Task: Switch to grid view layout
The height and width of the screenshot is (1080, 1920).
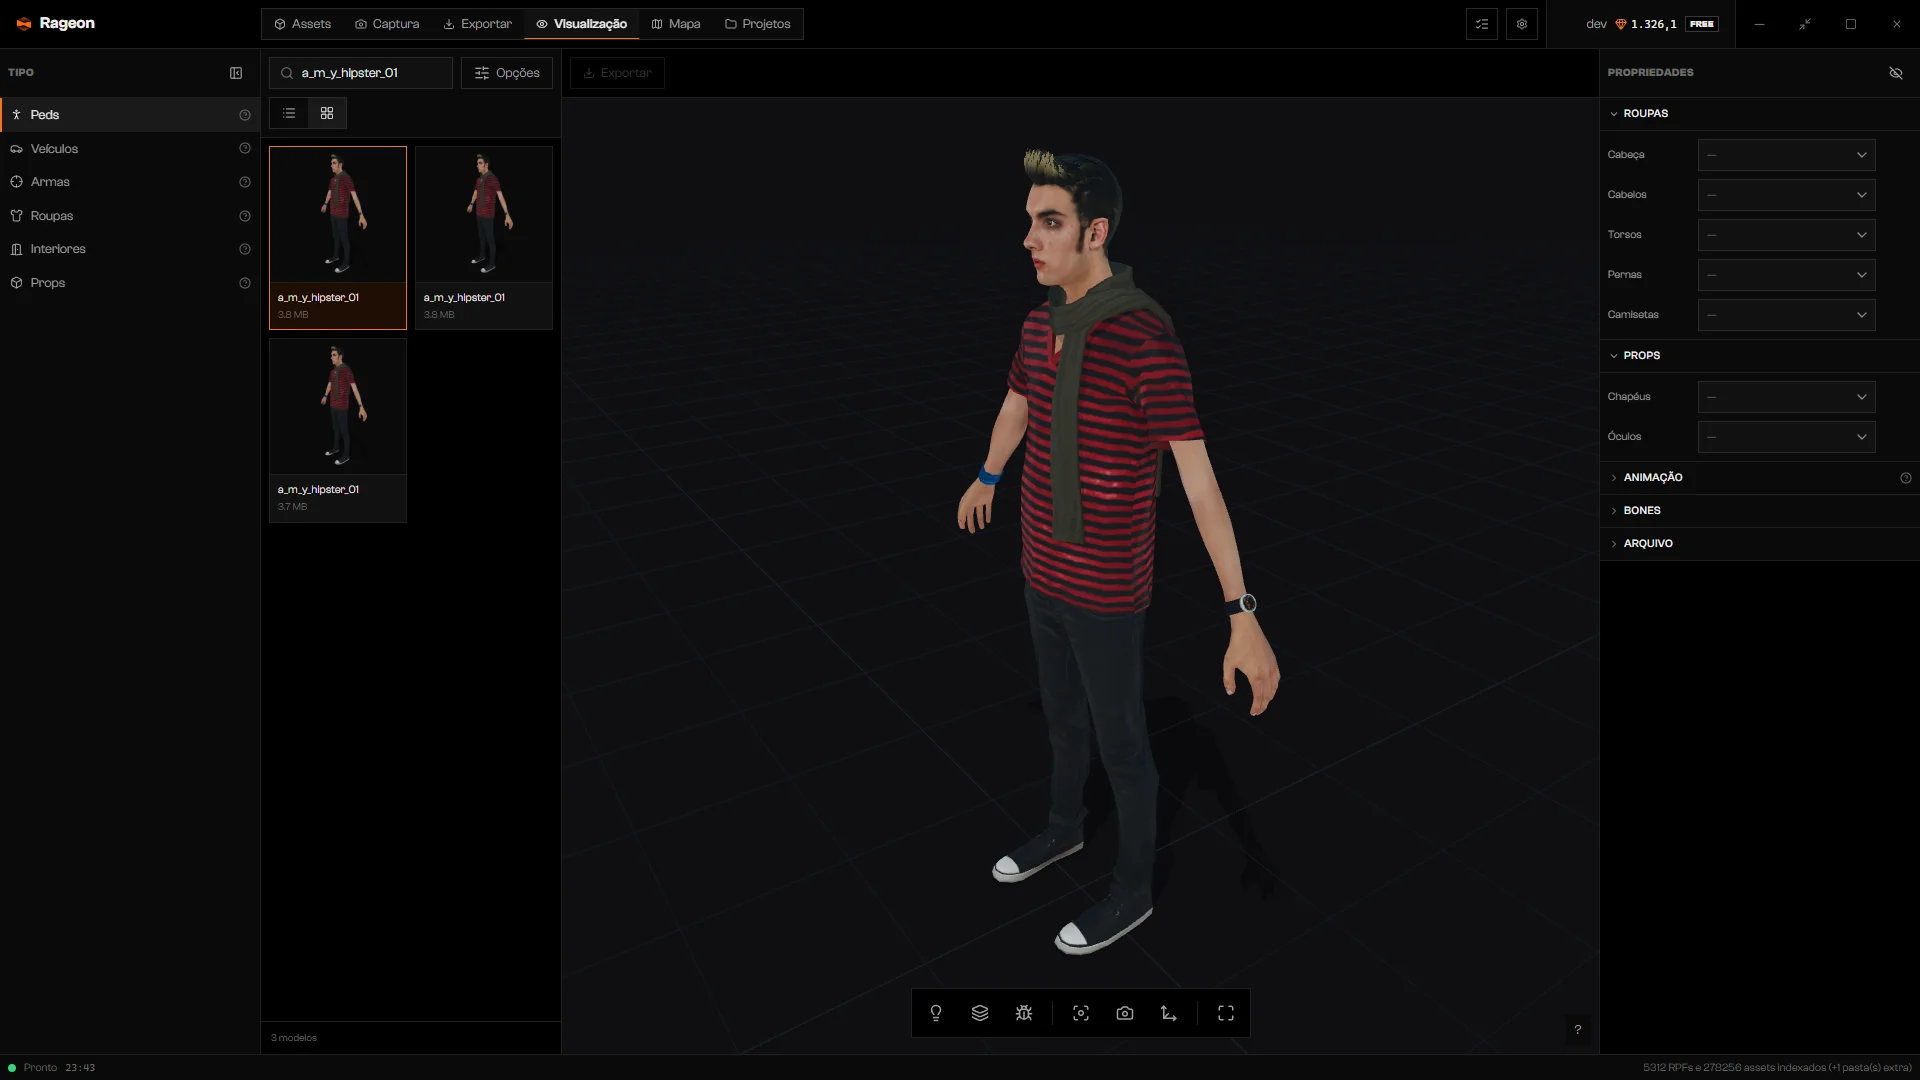Action: 327,113
